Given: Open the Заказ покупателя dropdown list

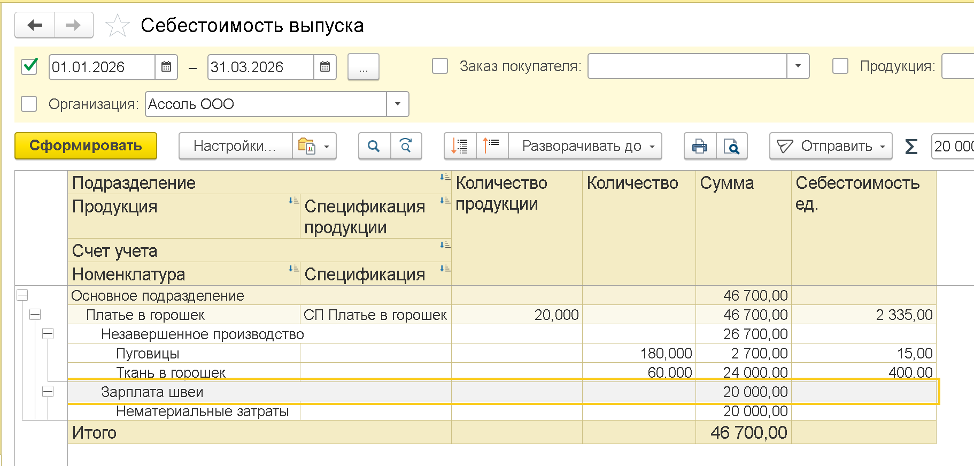Looking at the screenshot, I should (798, 67).
